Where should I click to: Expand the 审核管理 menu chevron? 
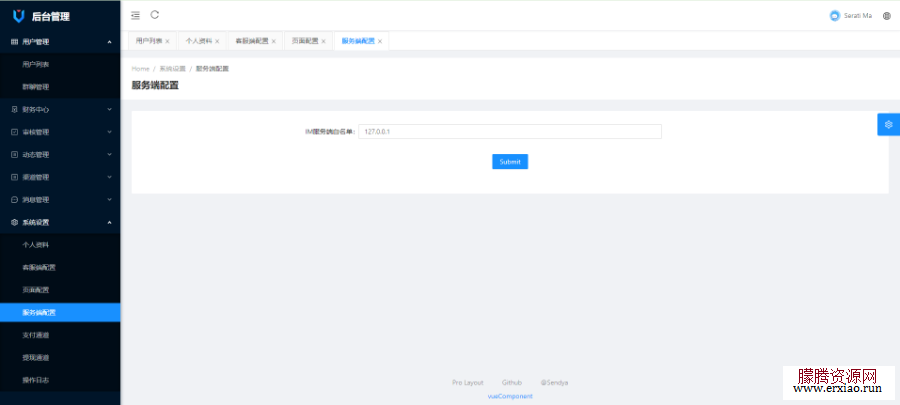click(x=109, y=132)
